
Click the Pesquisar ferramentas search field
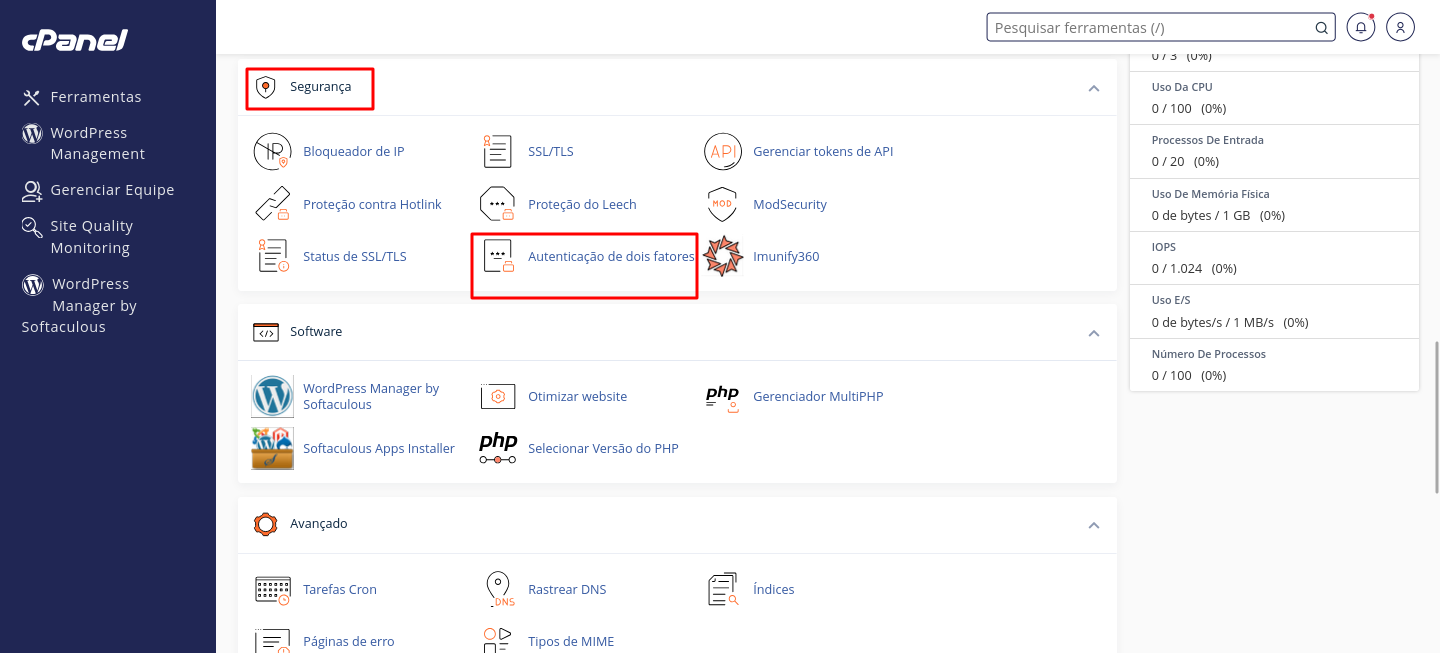click(1150, 28)
